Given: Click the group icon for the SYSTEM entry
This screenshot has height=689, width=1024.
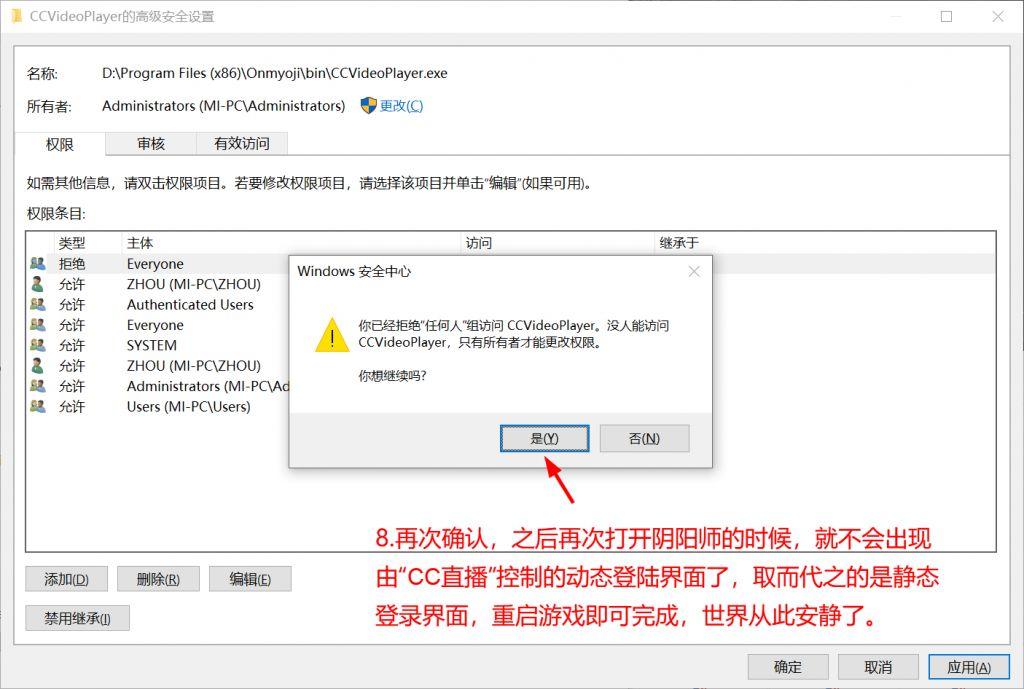Looking at the screenshot, I should coord(38,345).
